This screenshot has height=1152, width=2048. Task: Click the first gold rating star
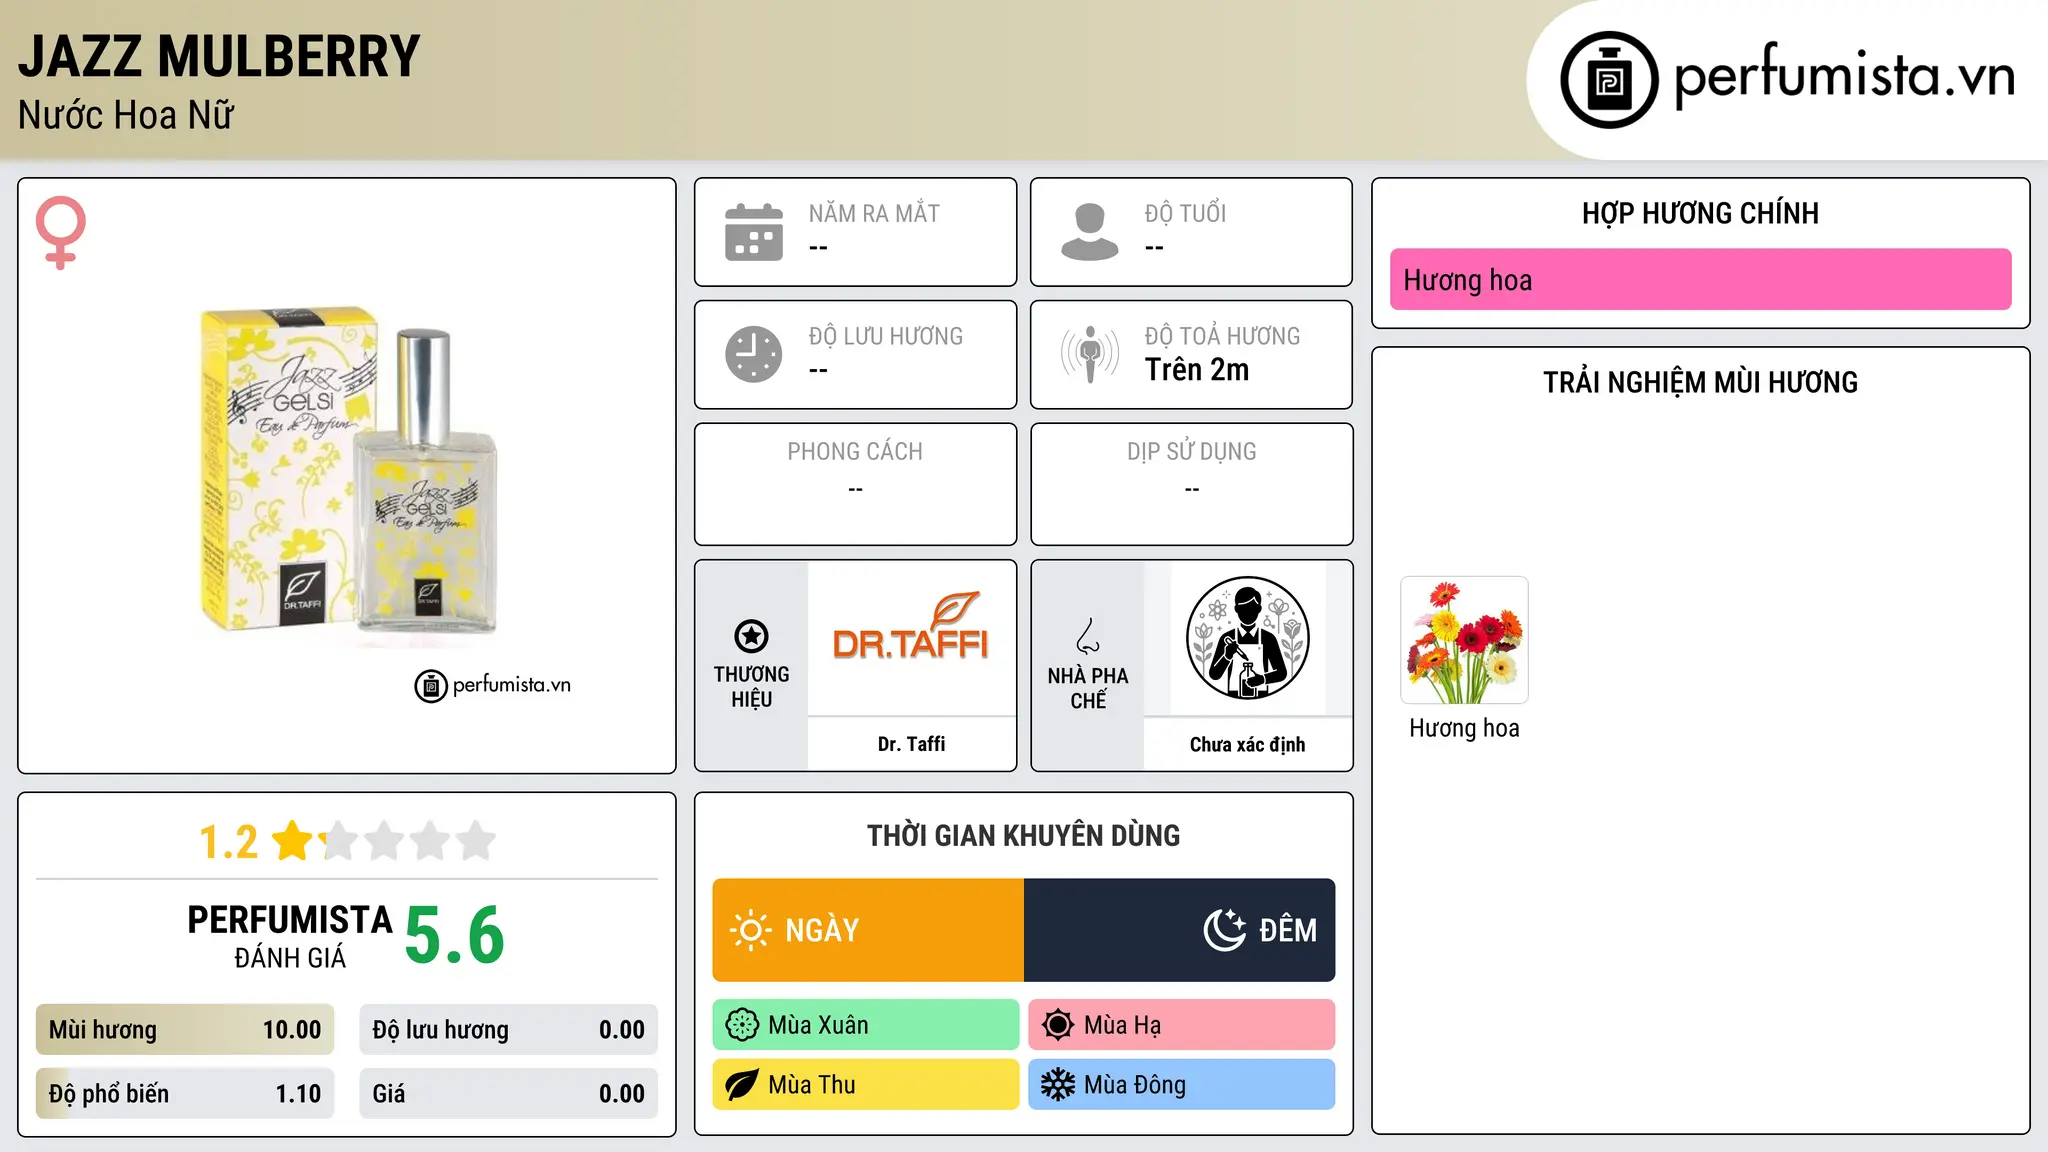pyautogui.click(x=293, y=840)
